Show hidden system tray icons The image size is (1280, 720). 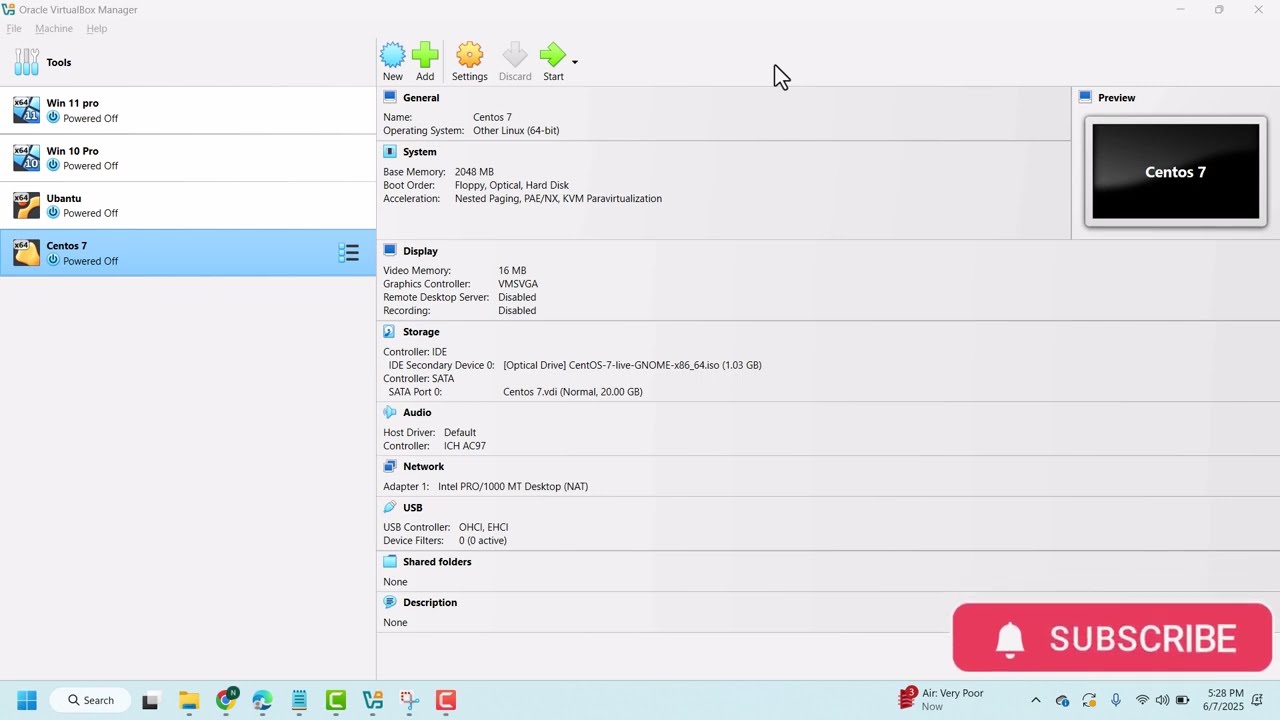1036,700
